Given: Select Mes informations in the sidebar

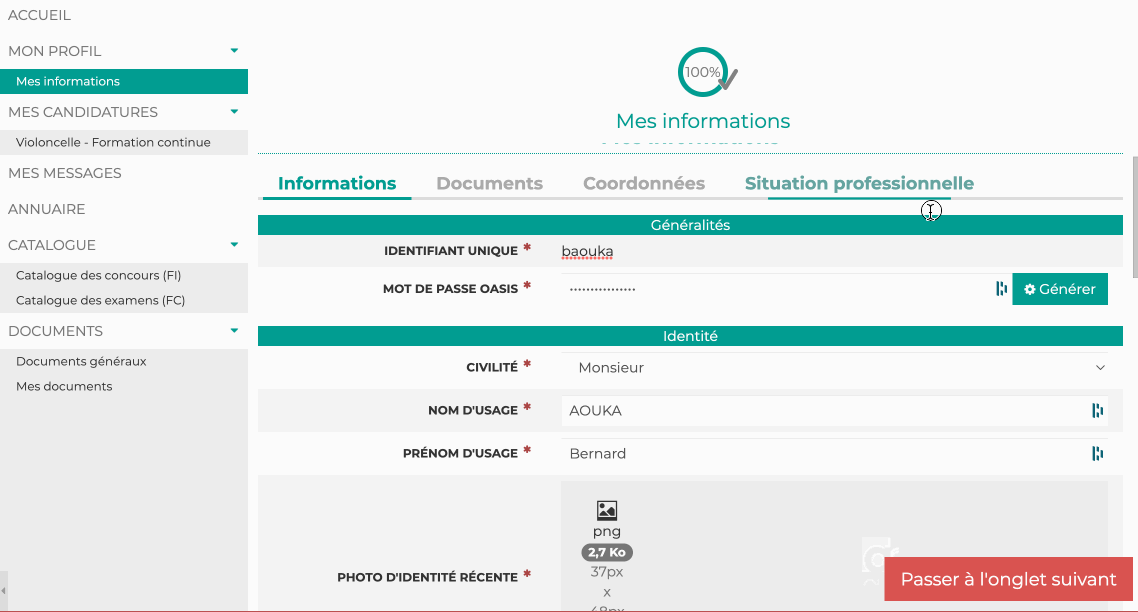Looking at the screenshot, I should (x=124, y=81).
